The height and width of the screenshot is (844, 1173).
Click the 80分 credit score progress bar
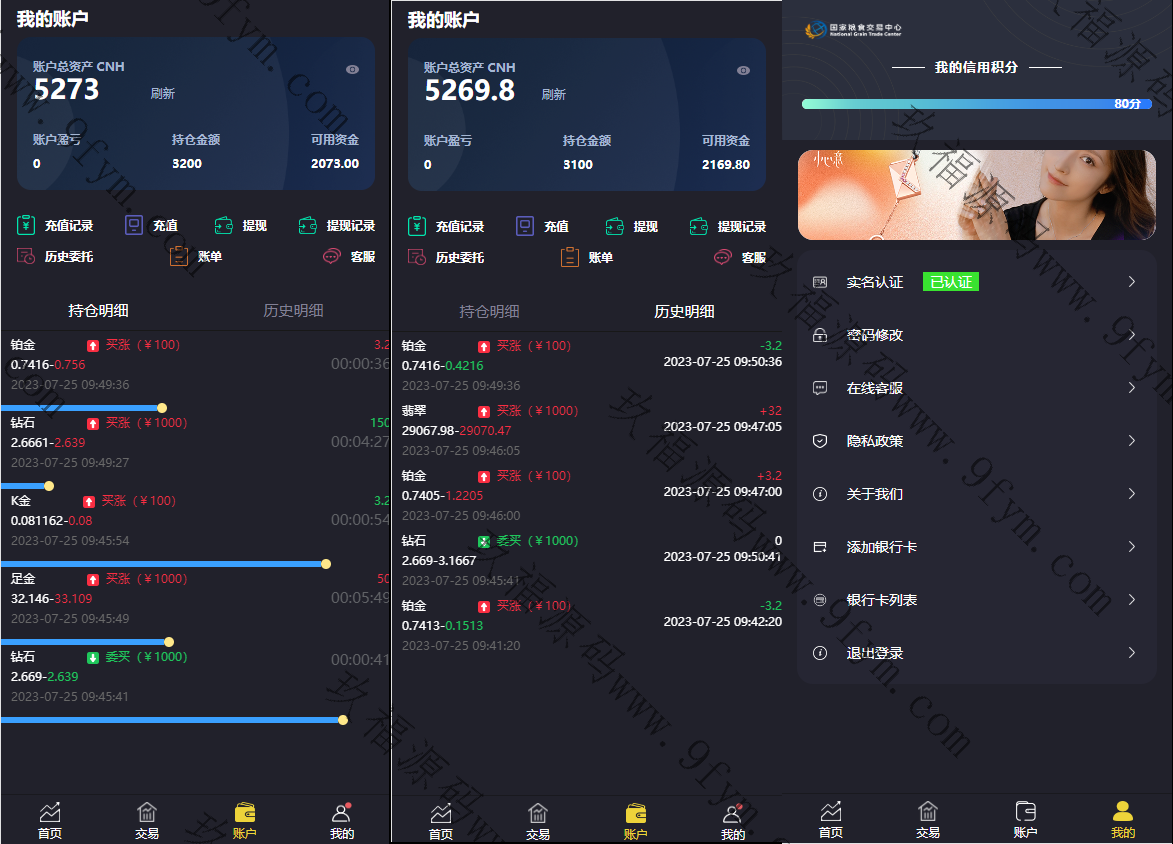[x=976, y=104]
